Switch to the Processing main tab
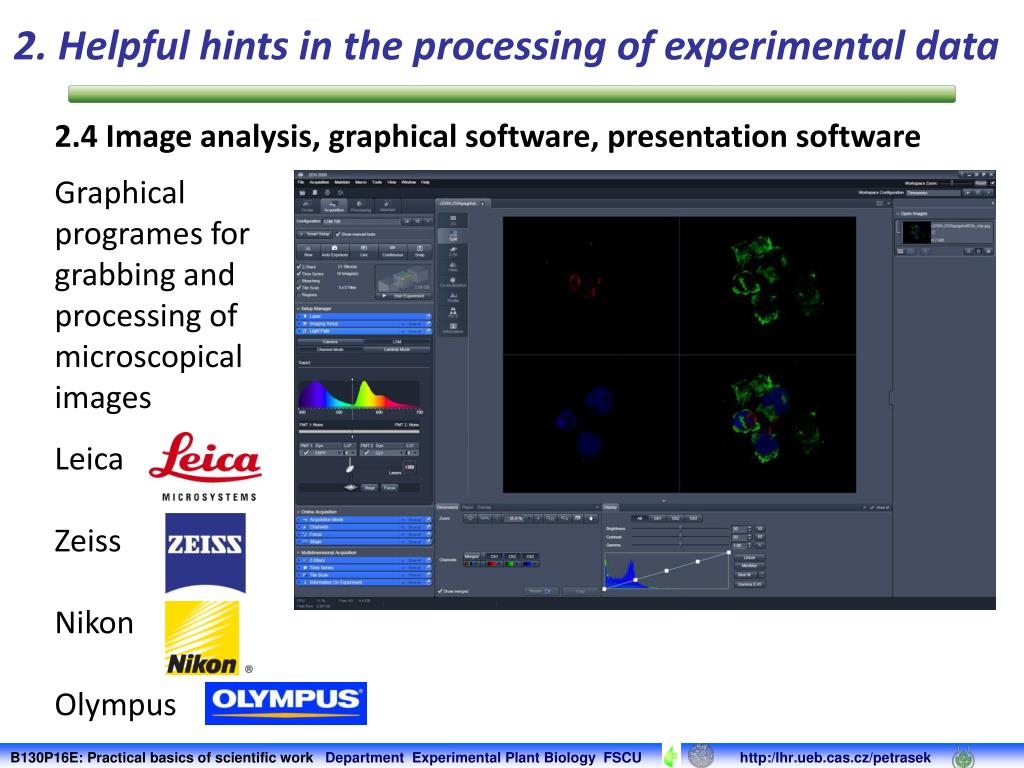Viewport: 1024px width, 768px height. pyautogui.click(x=360, y=206)
